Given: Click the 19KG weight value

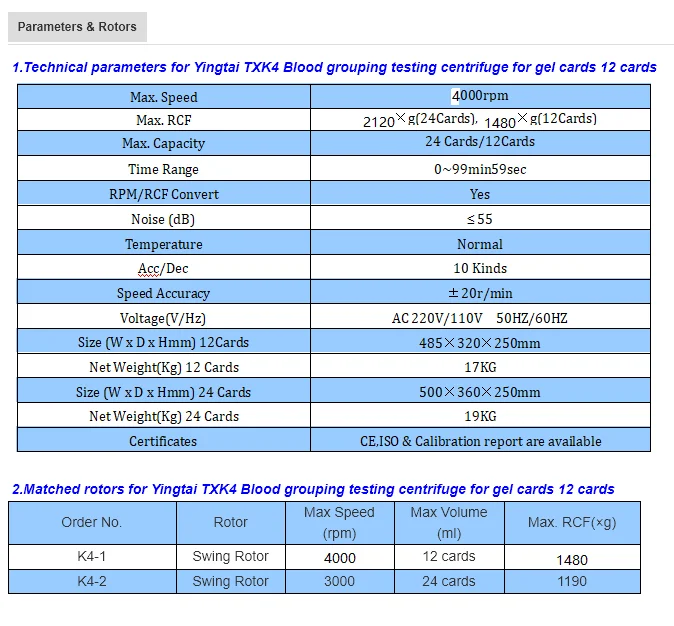Looking at the screenshot, I should [x=480, y=416].
